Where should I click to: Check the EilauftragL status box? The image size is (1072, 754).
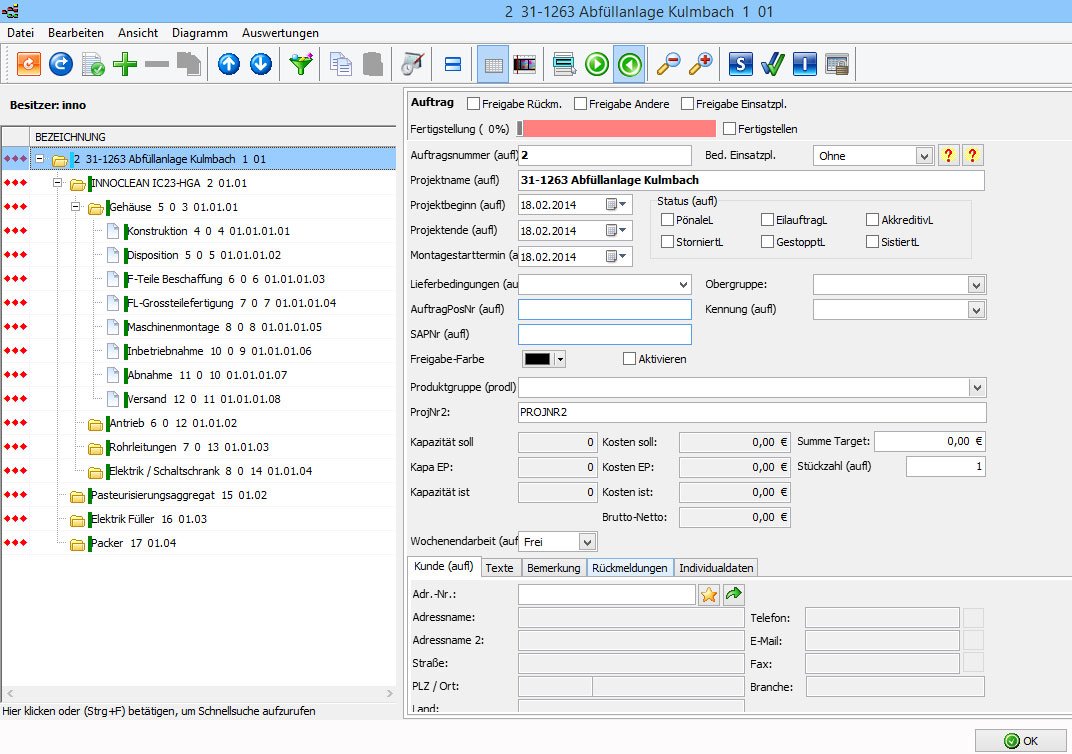pyautogui.click(x=767, y=220)
